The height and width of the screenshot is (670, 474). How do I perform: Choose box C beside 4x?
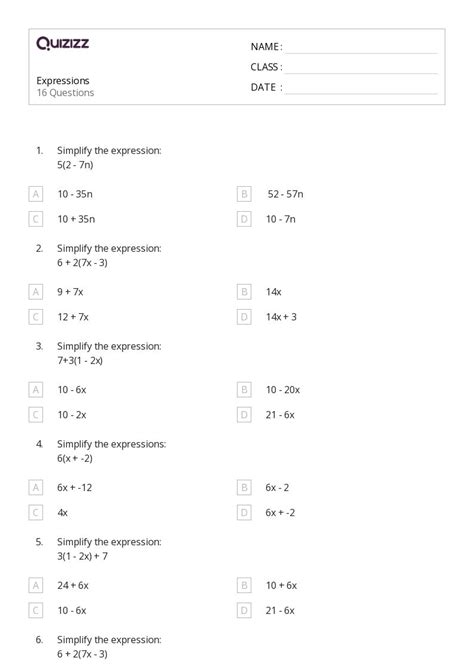pos(35,513)
